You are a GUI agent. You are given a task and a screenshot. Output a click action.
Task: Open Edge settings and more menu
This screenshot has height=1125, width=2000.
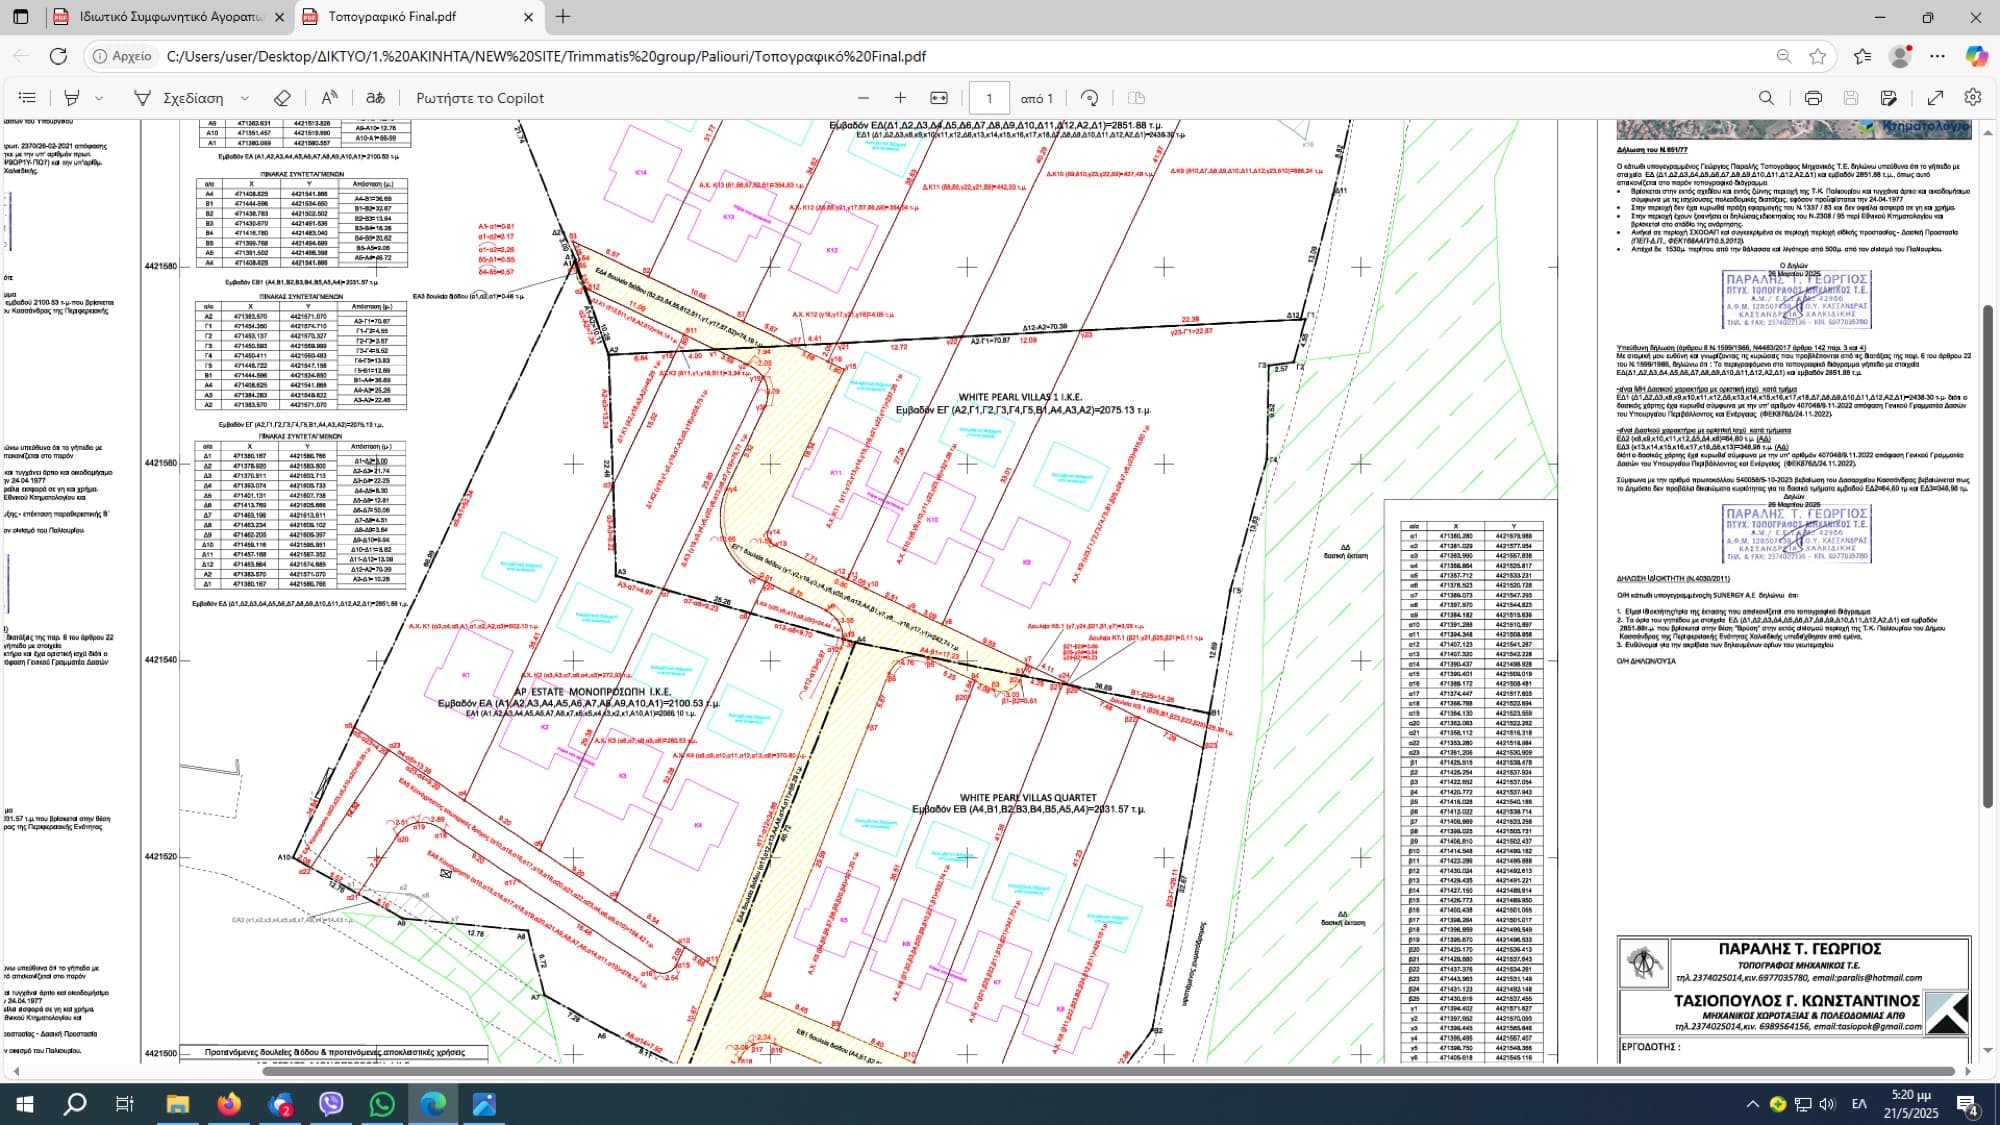pyautogui.click(x=1938, y=56)
